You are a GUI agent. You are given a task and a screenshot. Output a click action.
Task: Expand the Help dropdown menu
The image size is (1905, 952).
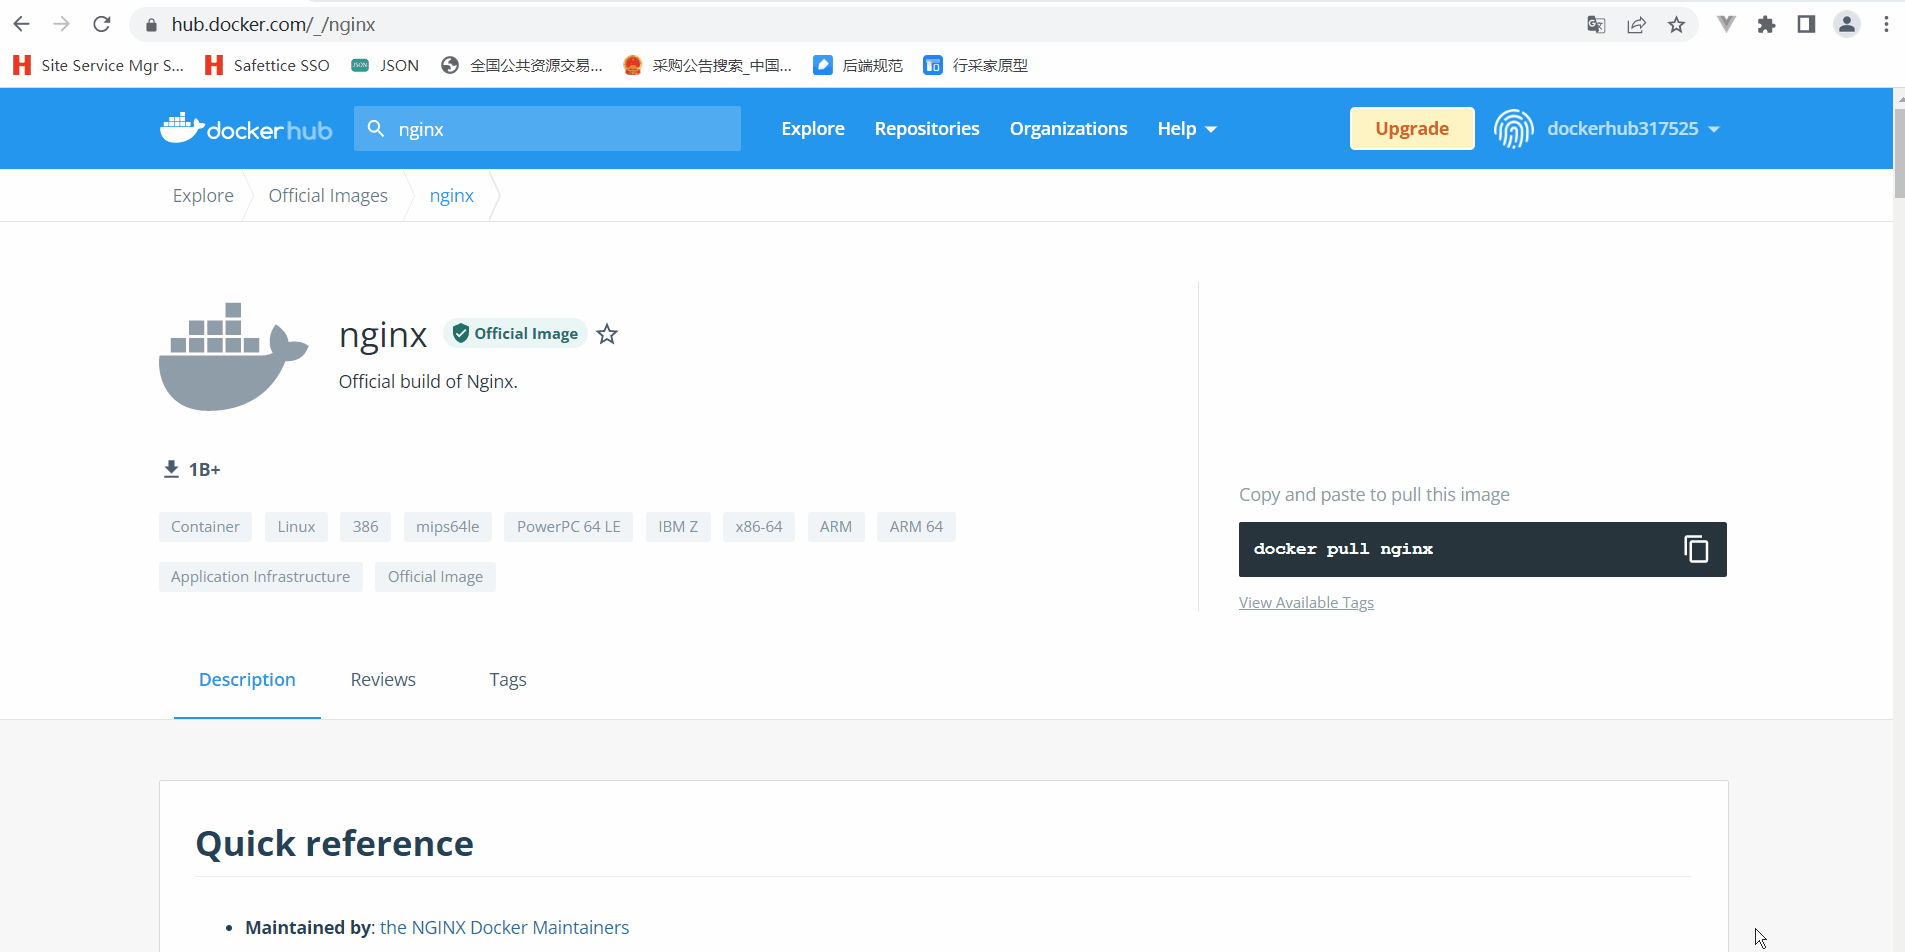coord(1187,129)
